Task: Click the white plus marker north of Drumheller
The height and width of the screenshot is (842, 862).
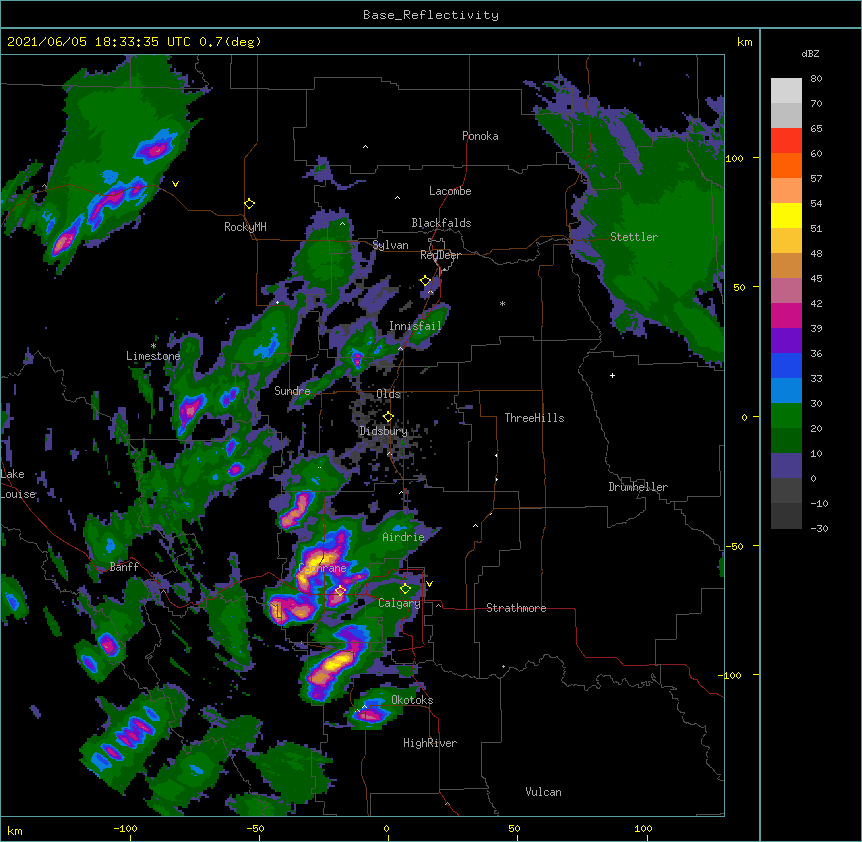Action: pos(612,375)
